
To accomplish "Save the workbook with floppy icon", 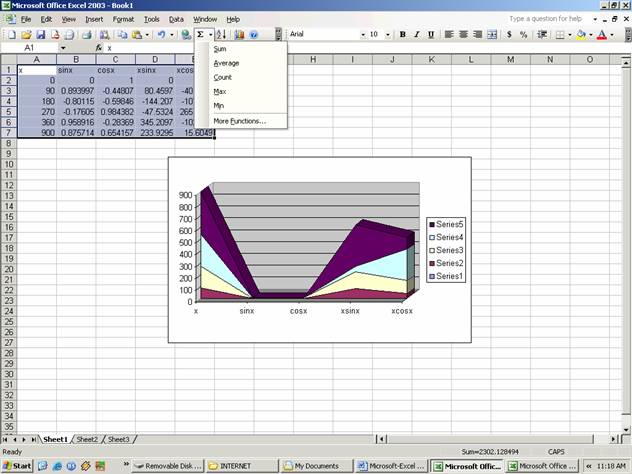I will tap(40, 35).
